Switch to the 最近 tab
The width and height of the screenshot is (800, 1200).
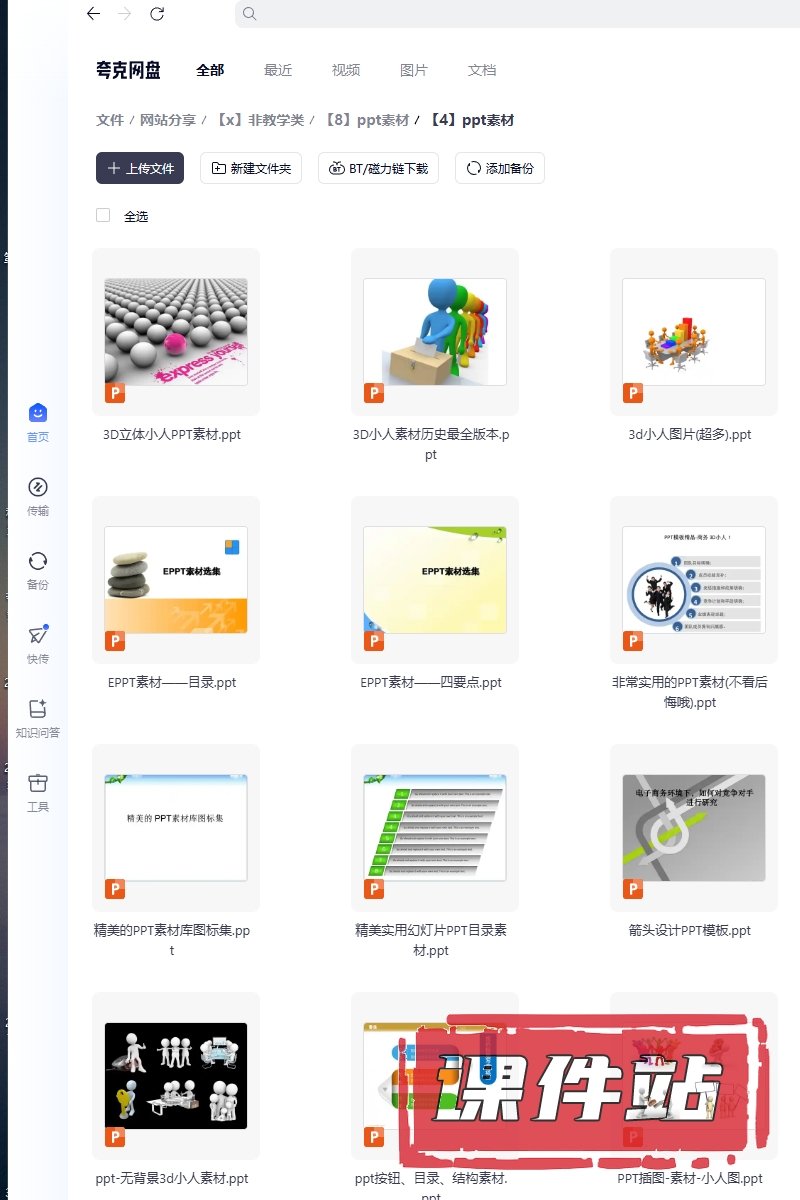pyautogui.click(x=278, y=70)
